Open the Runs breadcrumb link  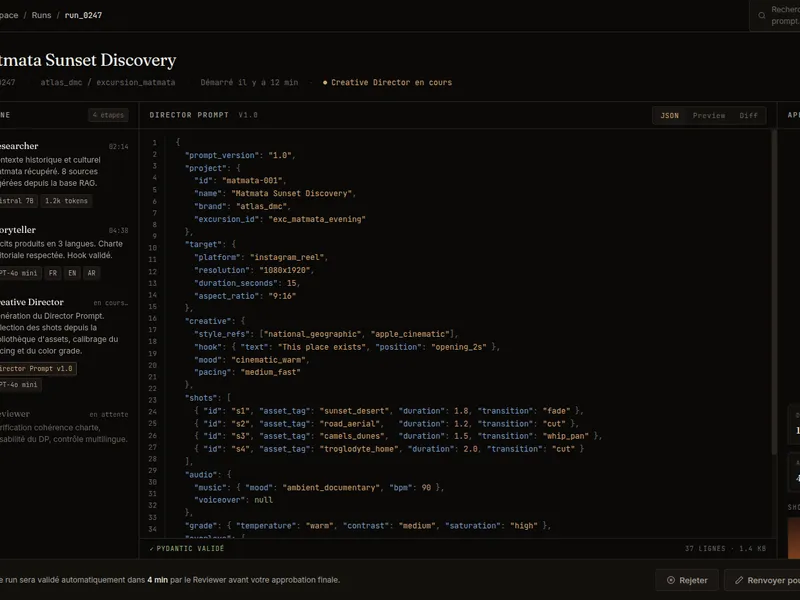click(x=41, y=15)
